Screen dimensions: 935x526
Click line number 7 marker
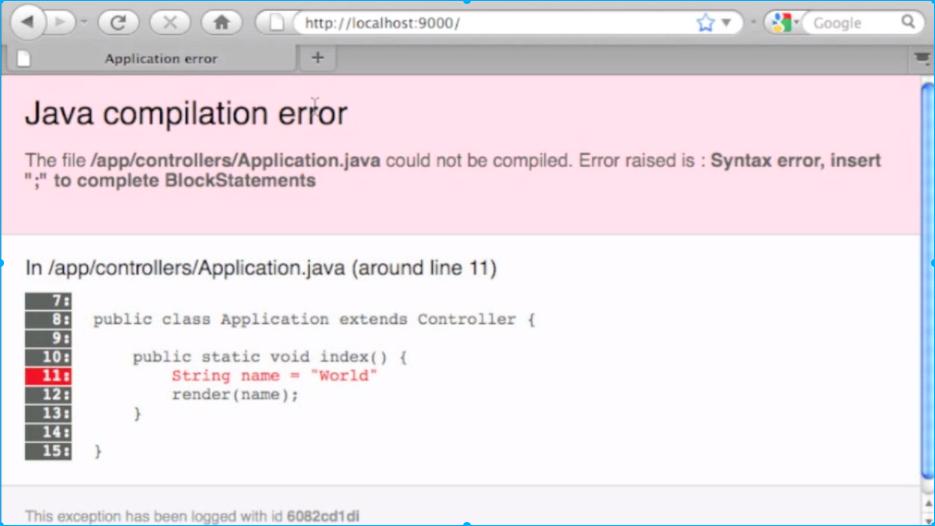48,301
